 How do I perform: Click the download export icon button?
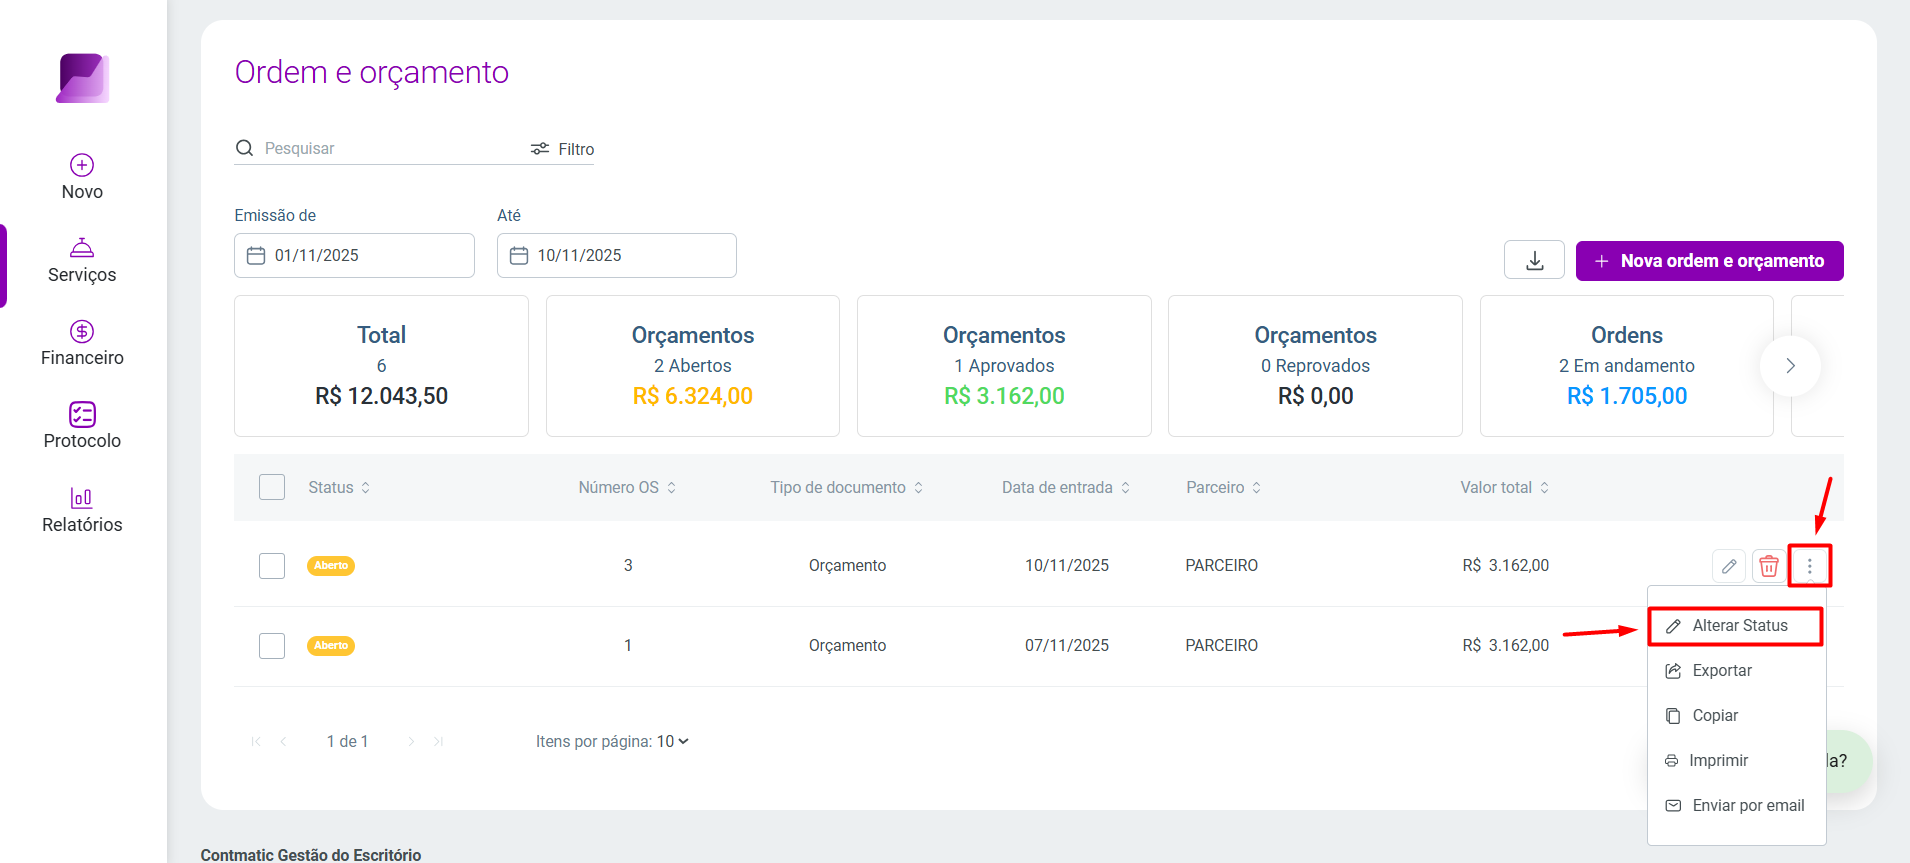pyautogui.click(x=1534, y=260)
